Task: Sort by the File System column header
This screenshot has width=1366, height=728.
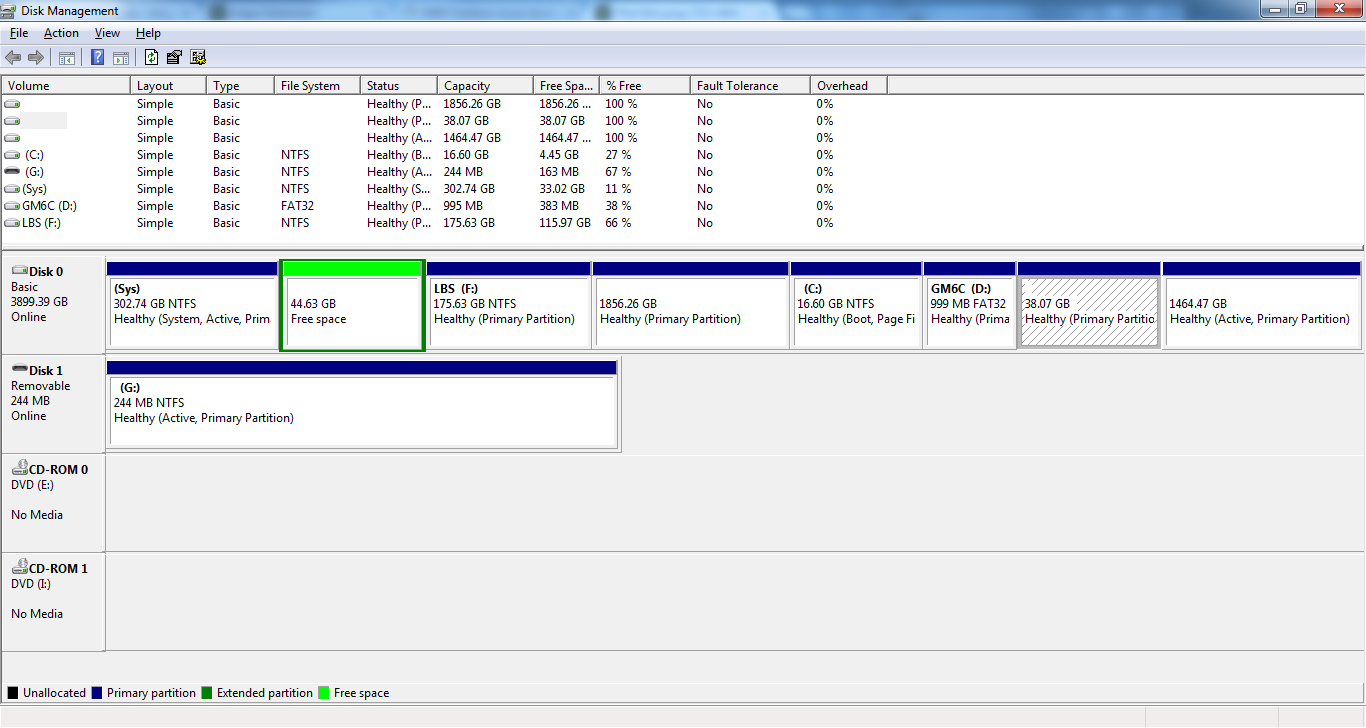Action: (x=317, y=86)
